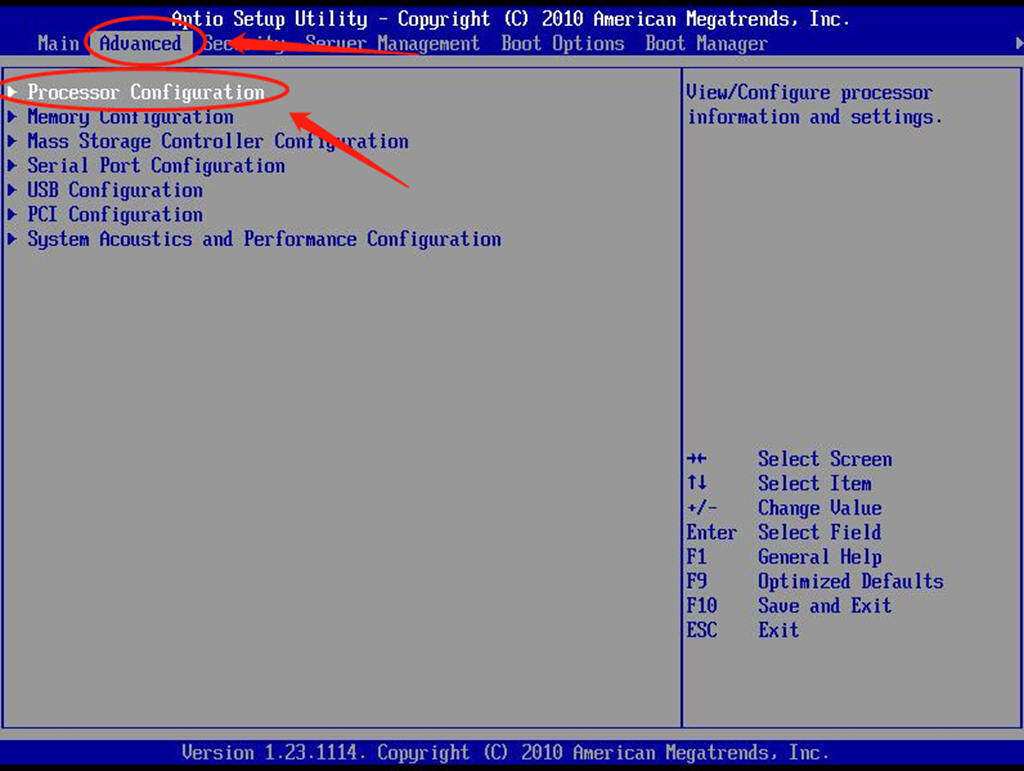The height and width of the screenshot is (771, 1024).
Task: Open Serial Port Configuration
Action: (x=155, y=166)
